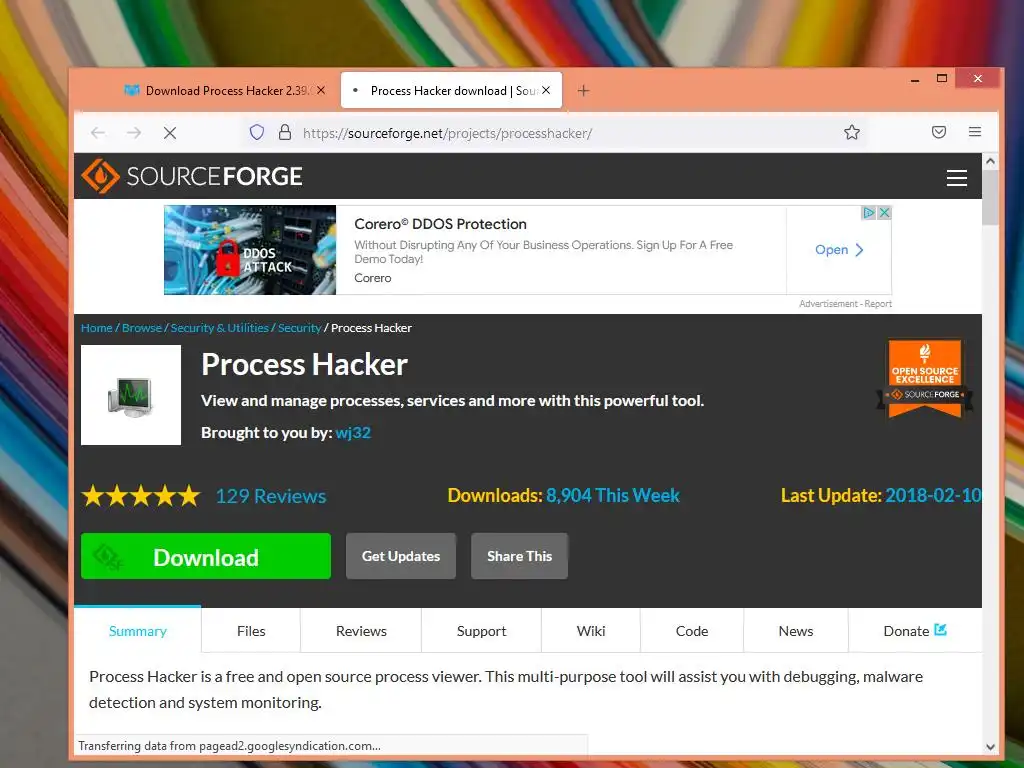Viewport: 1024px width, 768px height.
Task: Click the padlock site security icon
Action: click(x=285, y=133)
